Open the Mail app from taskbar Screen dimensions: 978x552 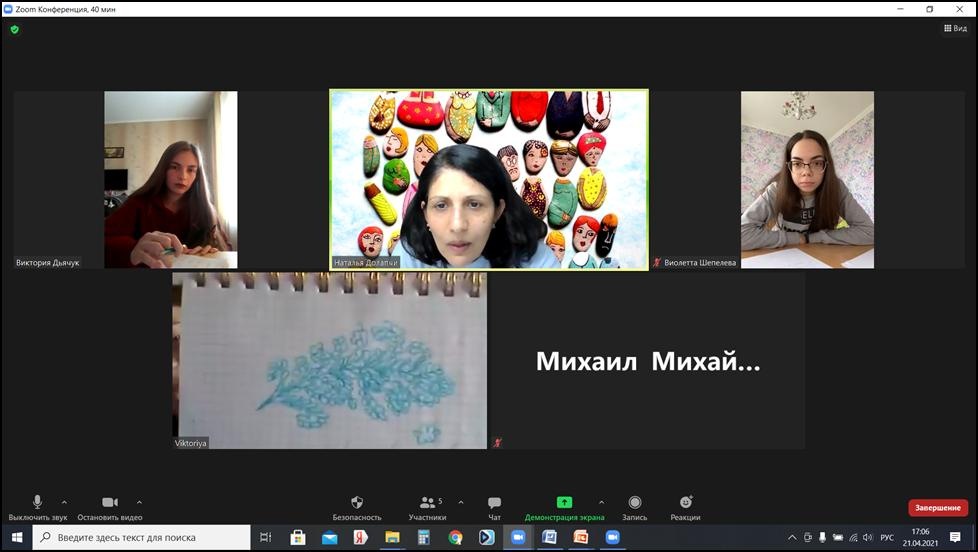pos(329,537)
